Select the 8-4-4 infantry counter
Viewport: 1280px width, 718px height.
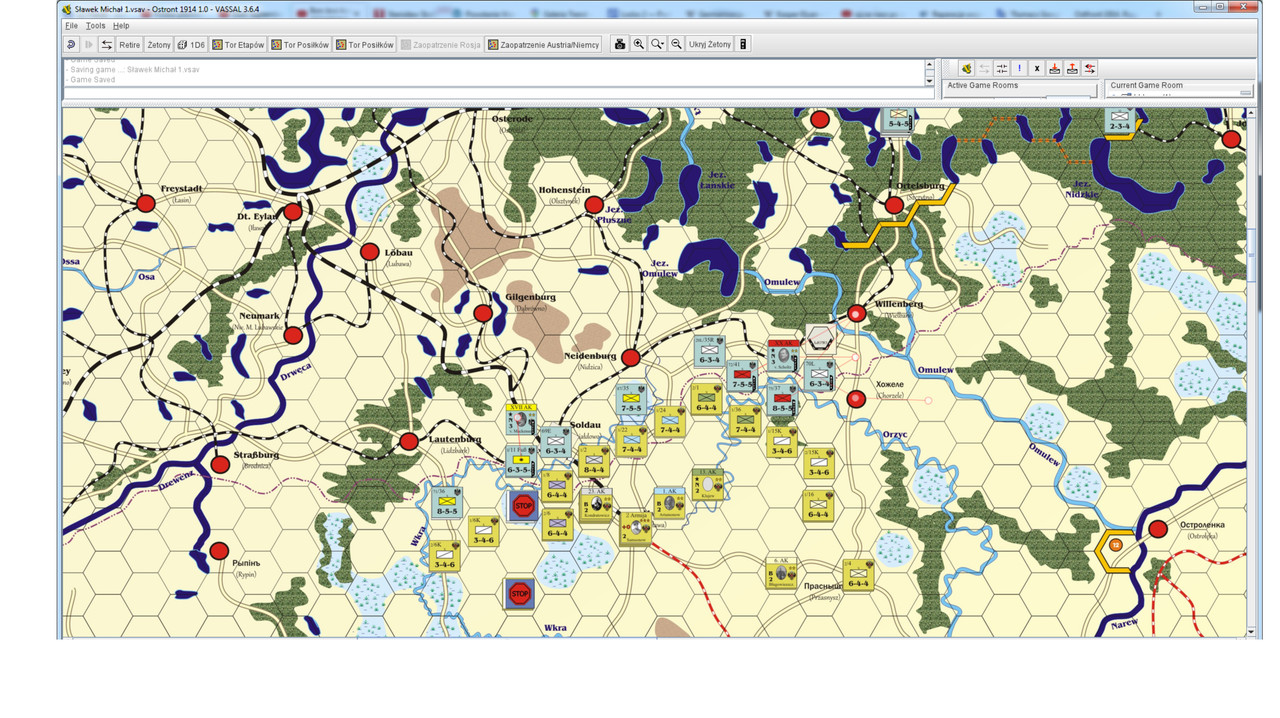click(594, 461)
